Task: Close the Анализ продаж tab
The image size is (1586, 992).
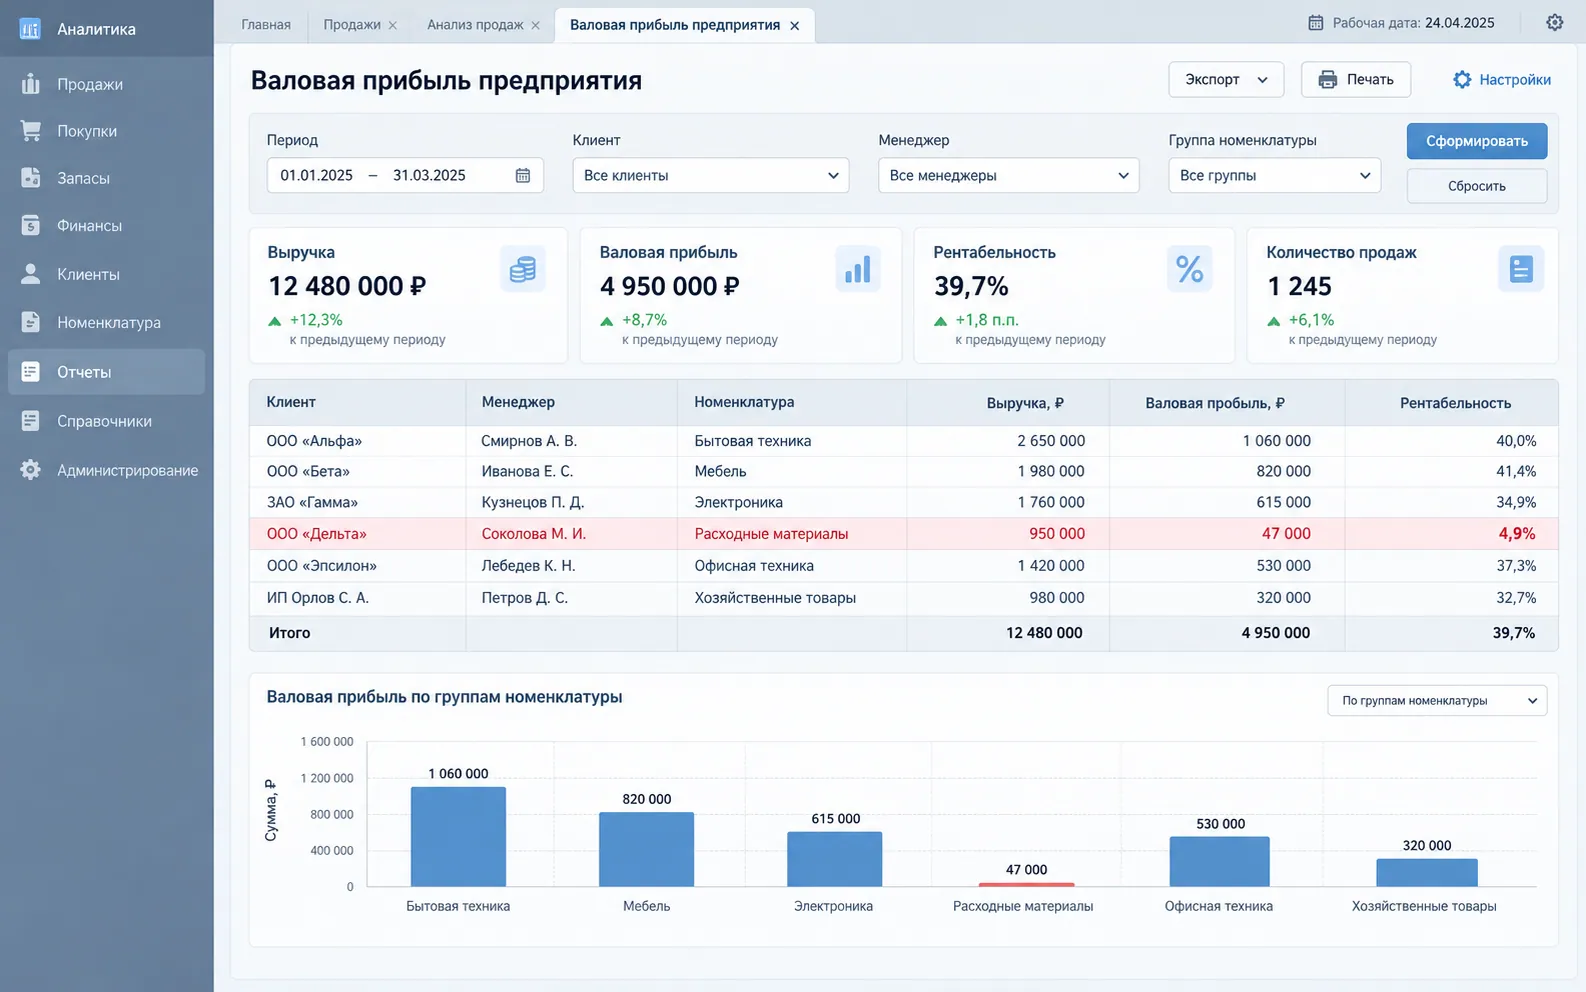Action: 535,26
